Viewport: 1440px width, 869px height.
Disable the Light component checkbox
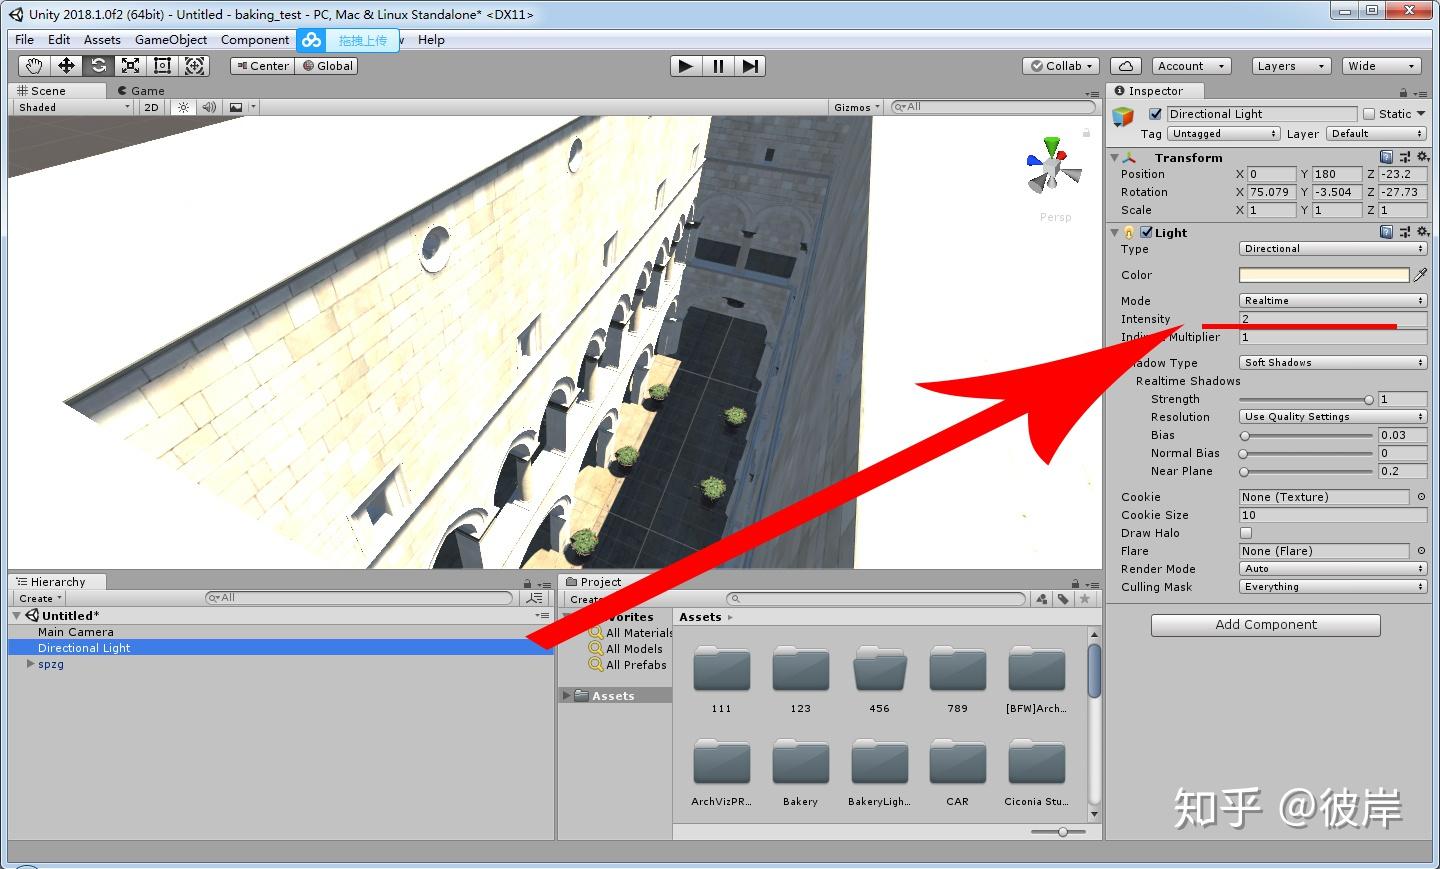click(x=1146, y=232)
